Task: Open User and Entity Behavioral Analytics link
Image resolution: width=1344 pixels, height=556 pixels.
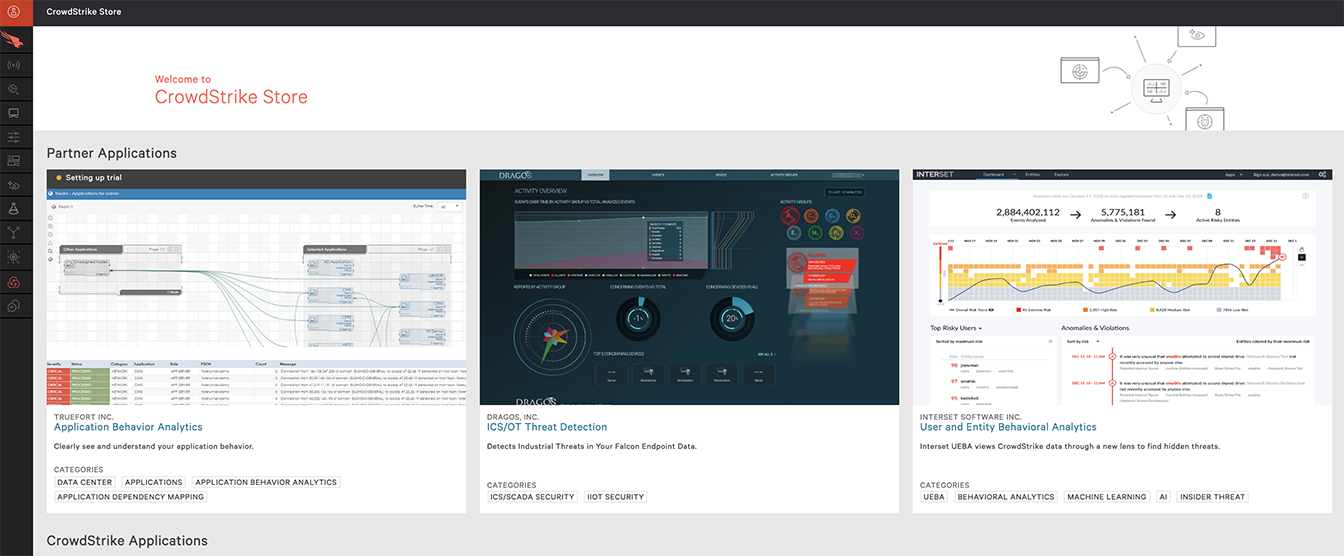Action: 1008,427
